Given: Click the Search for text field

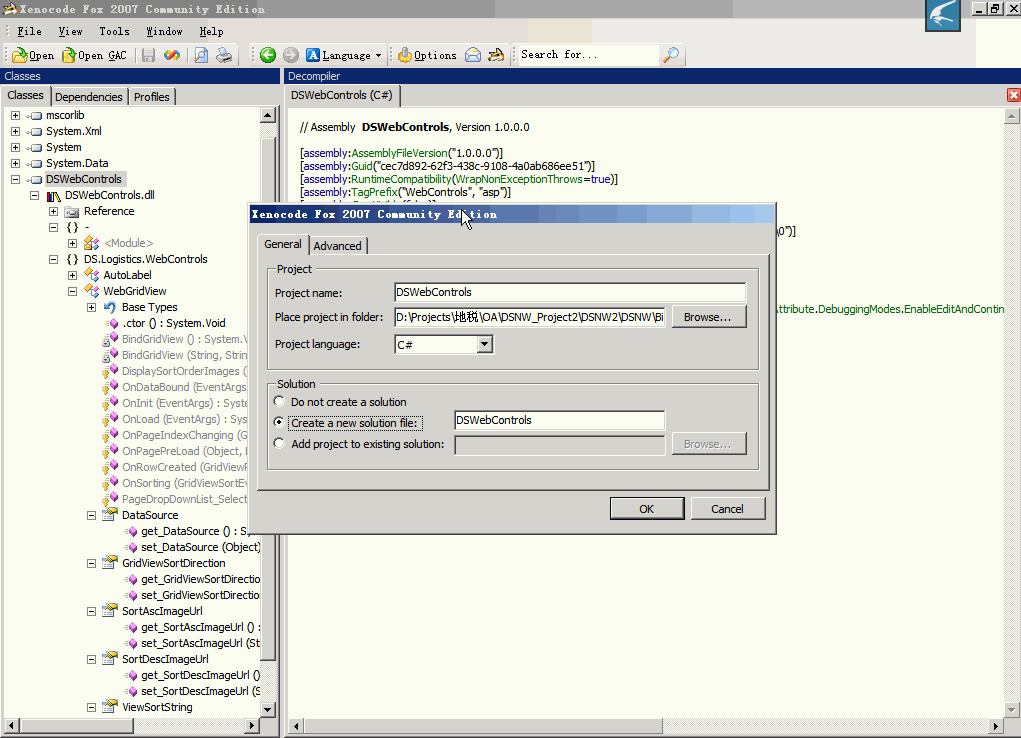Looking at the screenshot, I should tap(588, 55).
